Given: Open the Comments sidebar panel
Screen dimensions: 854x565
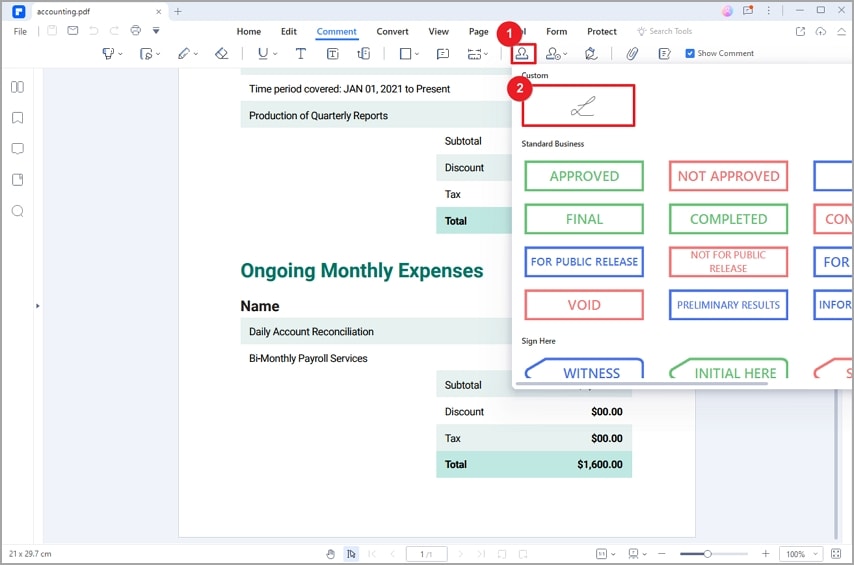Looking at the screenshot, I should (x=17, y=149).
